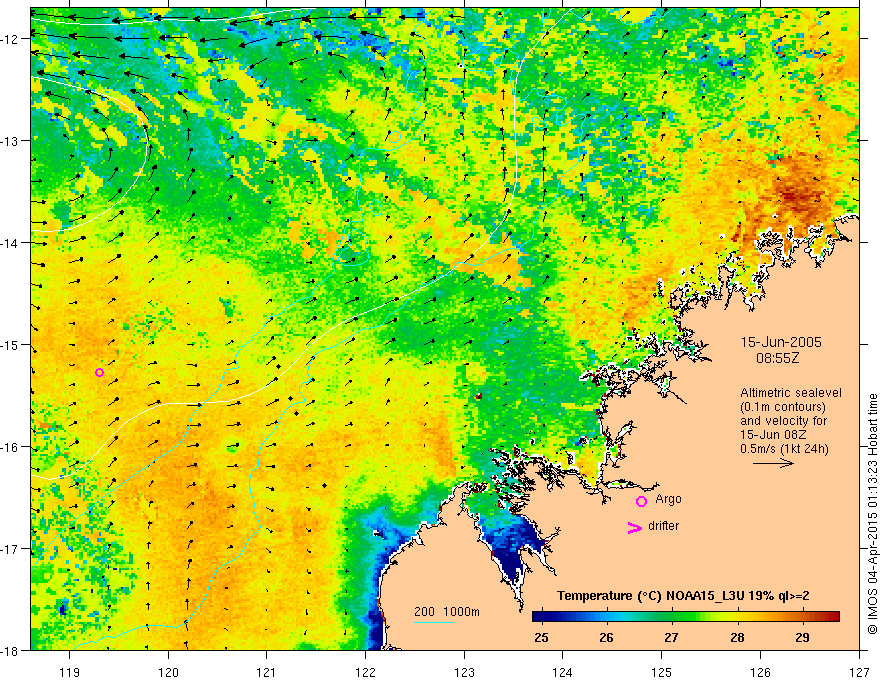Image resolution: width=880 pixels, height=680 pixels.
Task: Click the color bar value '27'
Action: click(671, 637)
